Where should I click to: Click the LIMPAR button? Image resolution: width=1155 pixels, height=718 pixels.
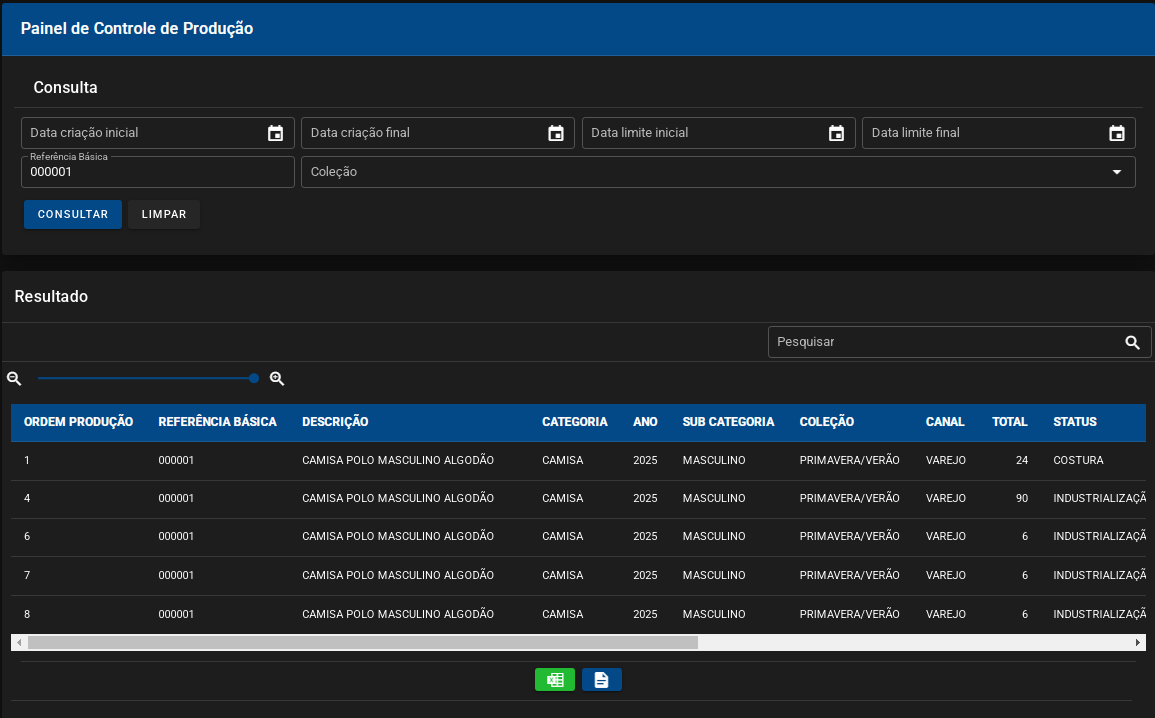(x=164, y=214)
